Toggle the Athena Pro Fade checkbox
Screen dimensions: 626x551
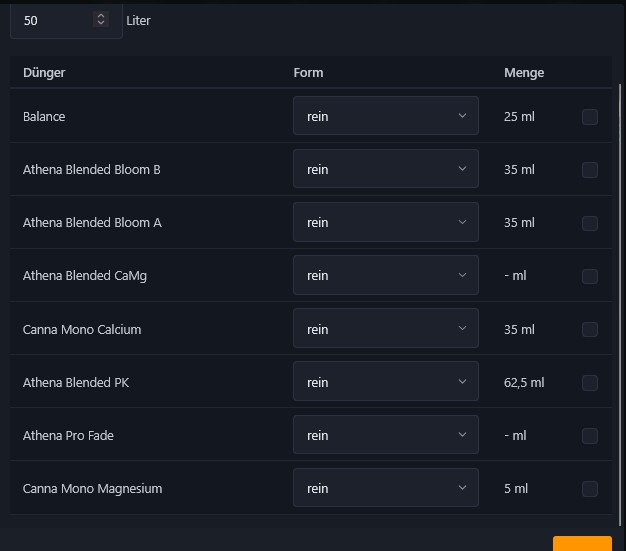590,436
